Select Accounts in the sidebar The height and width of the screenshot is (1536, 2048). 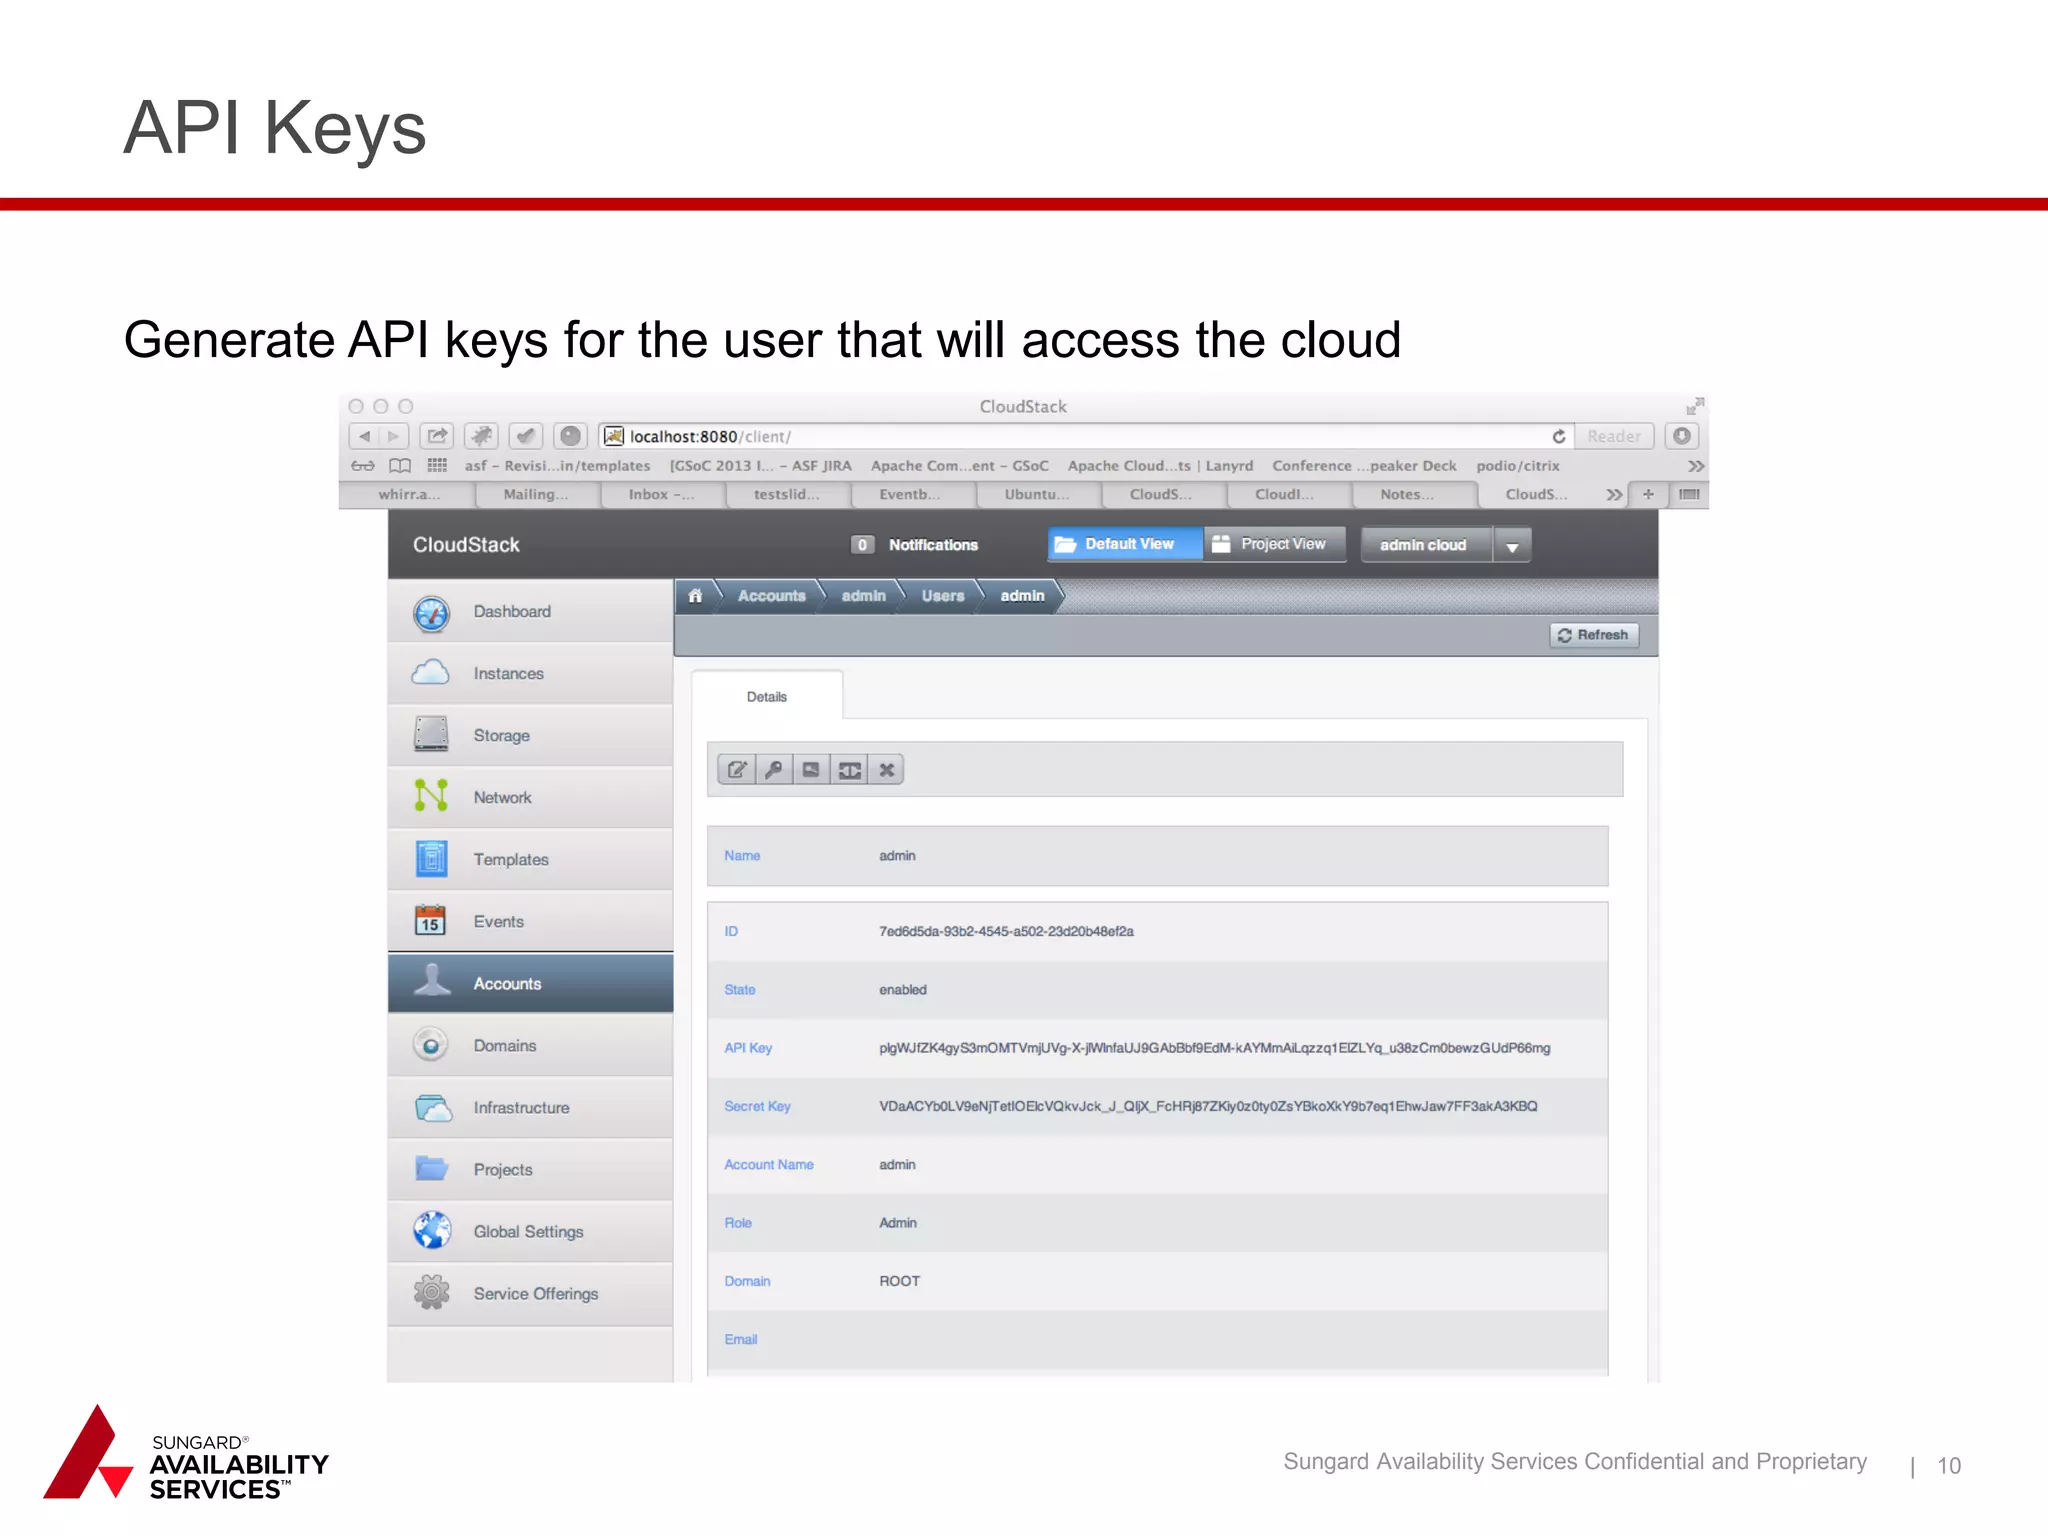coord(530,983)
